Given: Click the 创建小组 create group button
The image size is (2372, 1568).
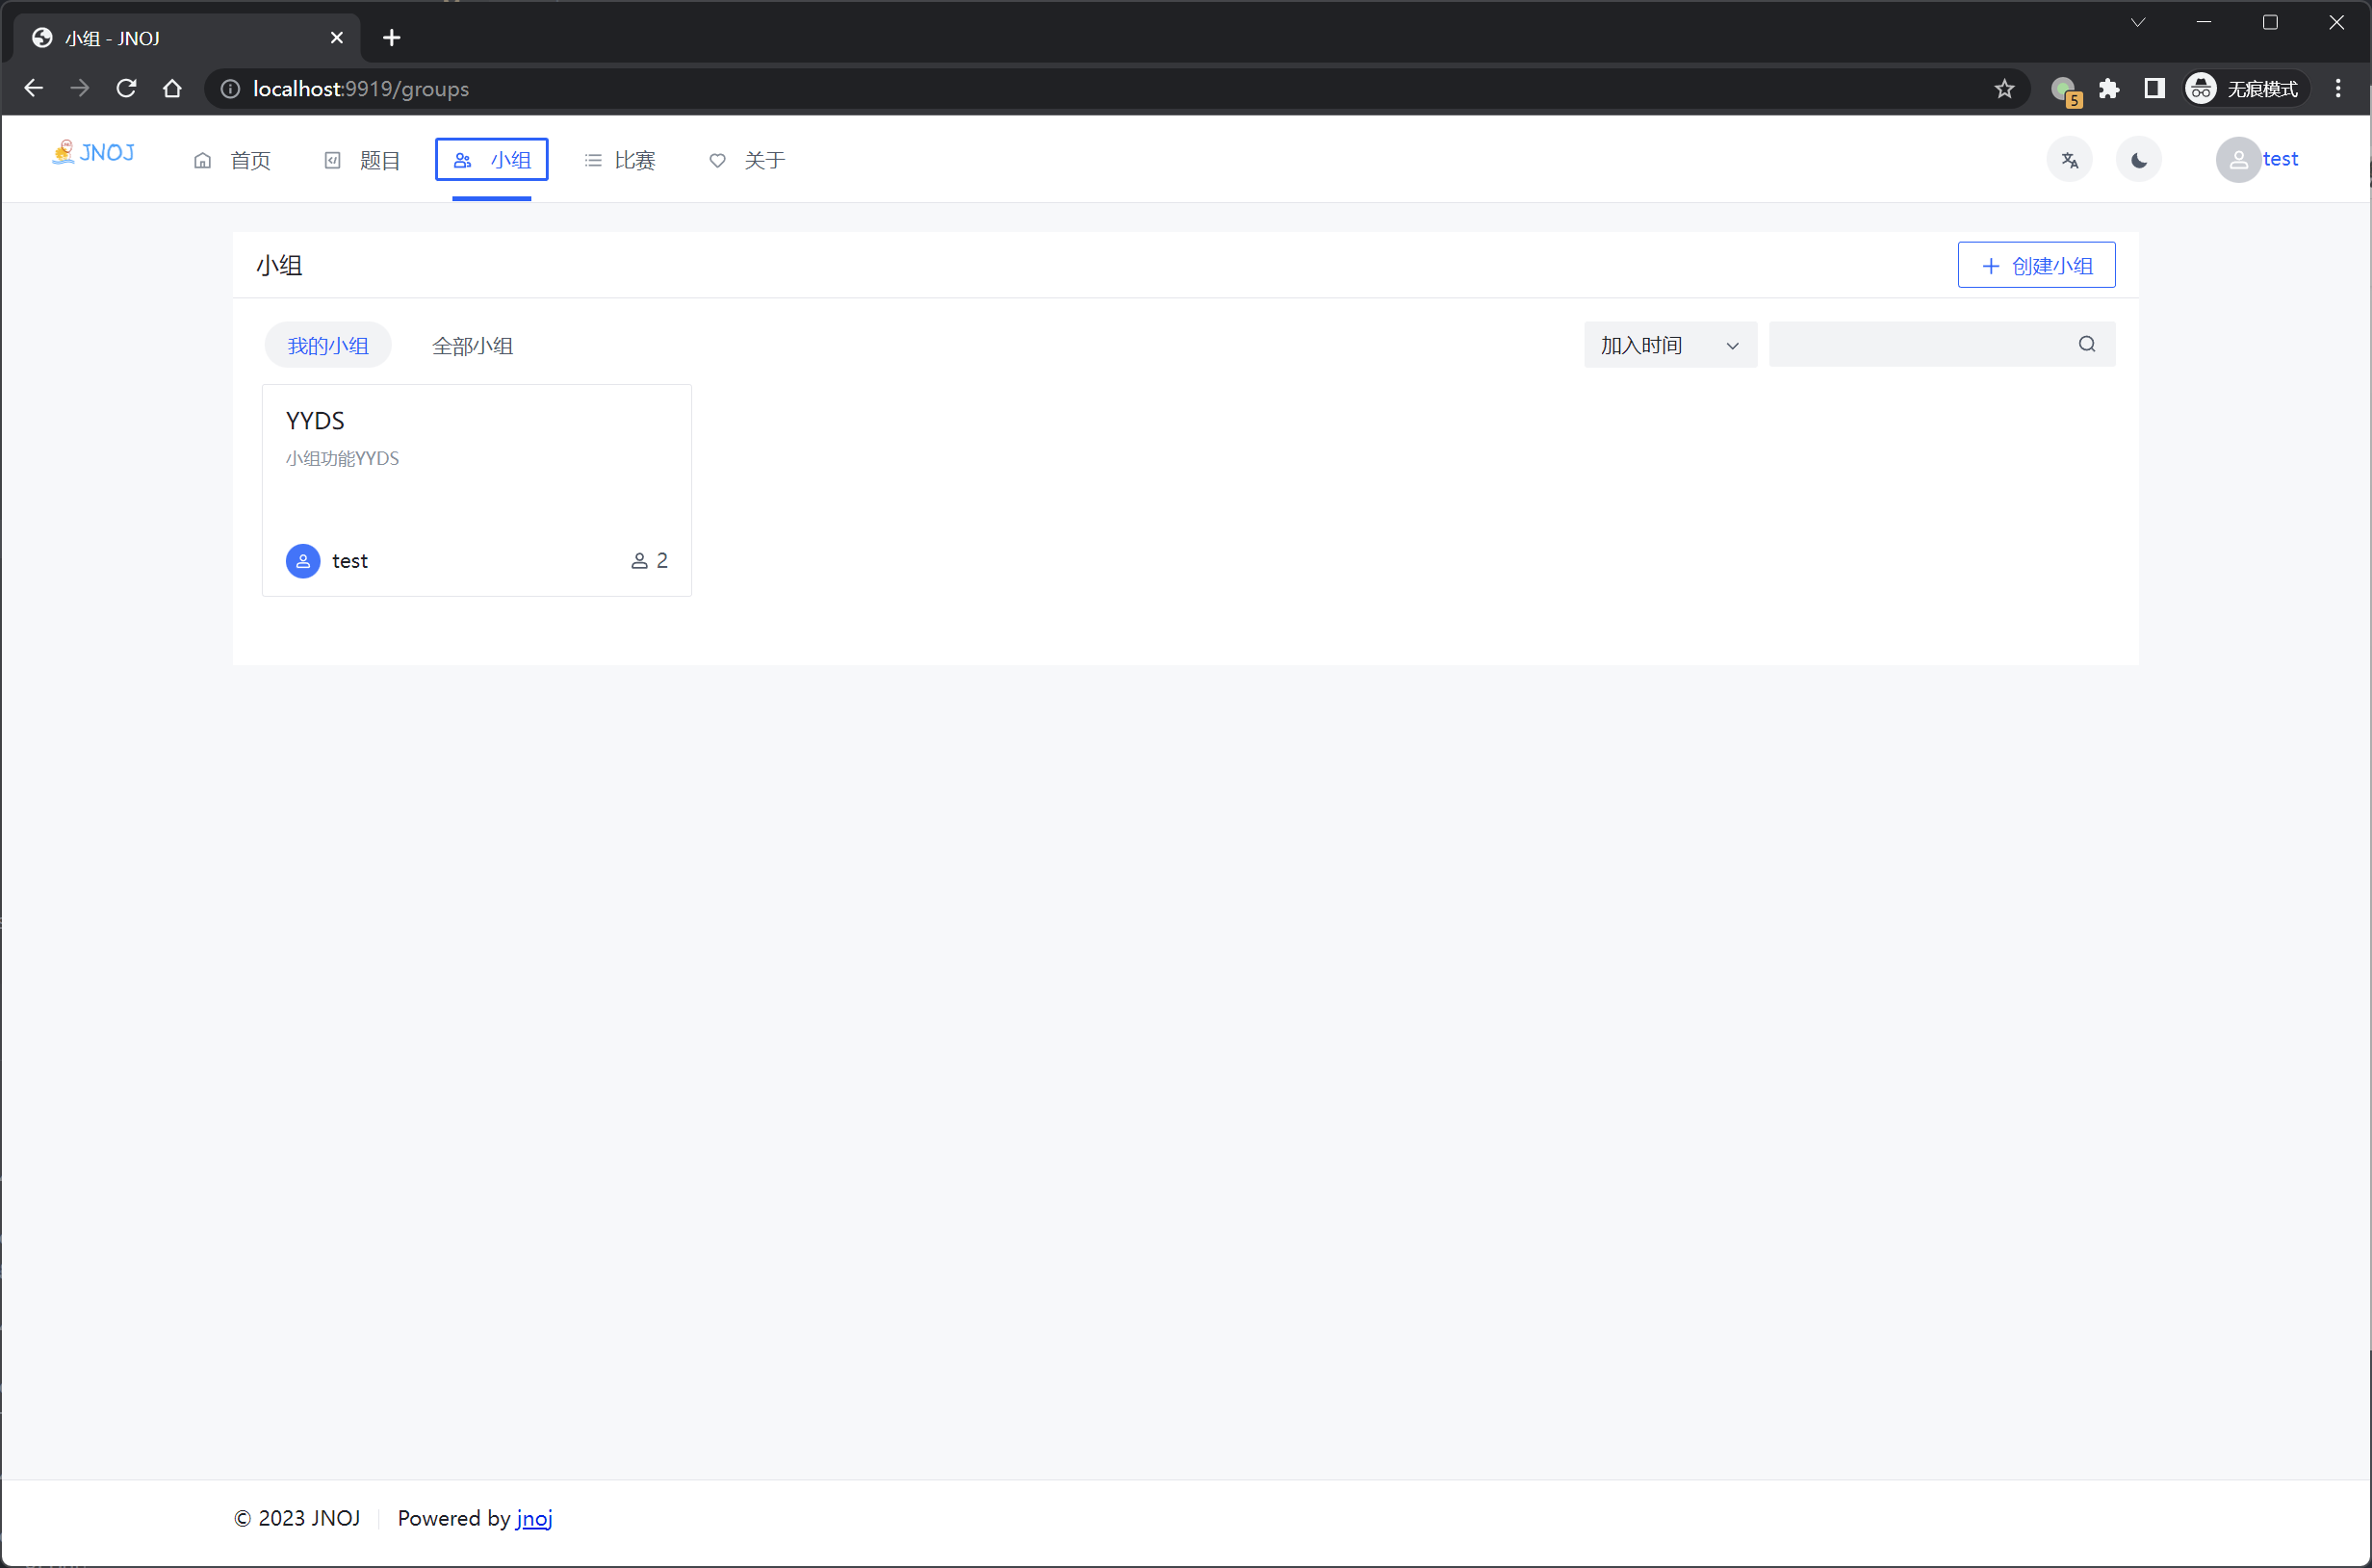Looking at the screenshot, I should pyautogui.click(x=2036, y=265).
